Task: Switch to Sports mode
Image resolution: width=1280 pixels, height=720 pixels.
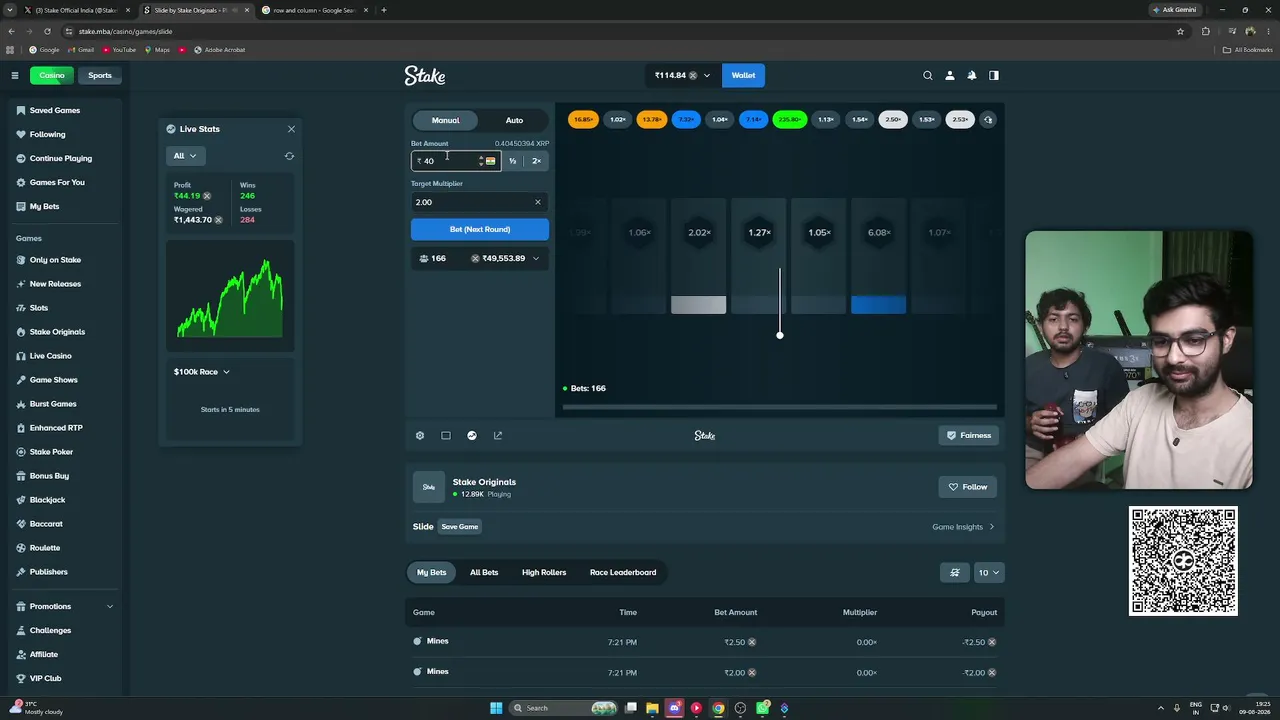Action: coord(100,75)
